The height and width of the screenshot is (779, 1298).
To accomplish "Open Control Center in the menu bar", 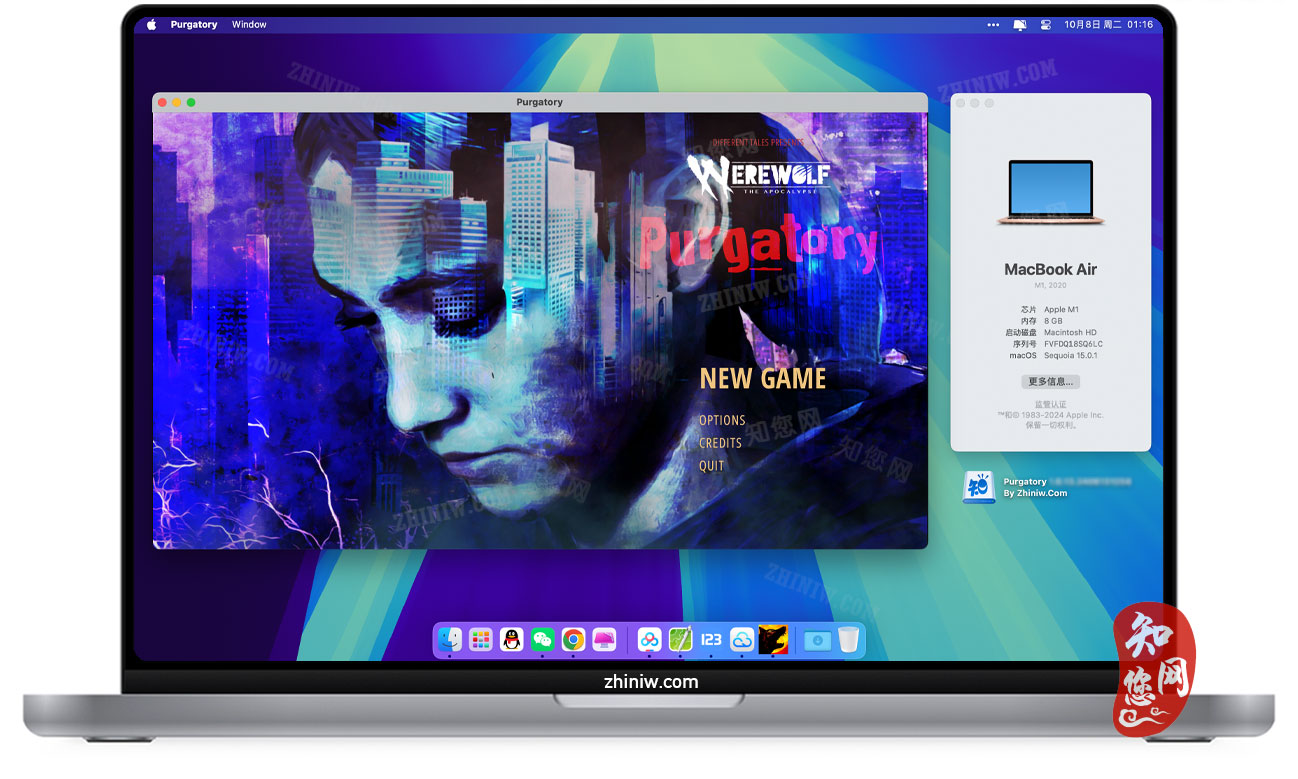I will (x=1047, y=24).
